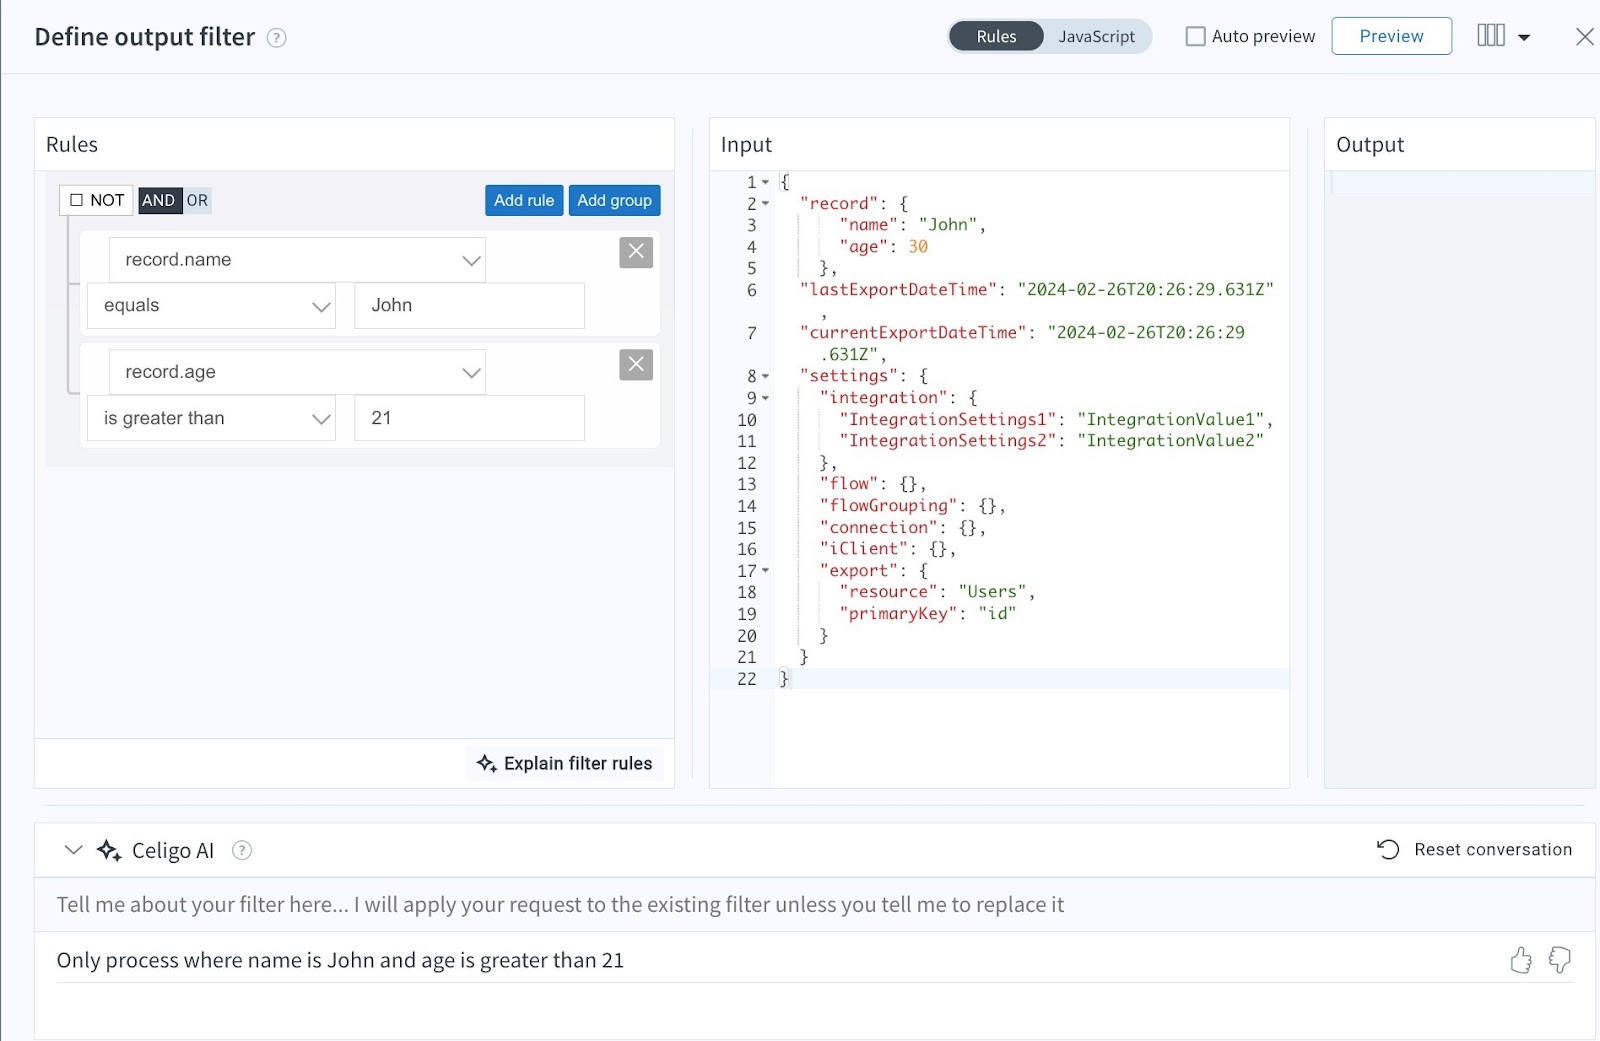Viewport: 1600px width, 1041px height.
Task: Click the Celigo AI sparkle icon
Action: tap(109, 850)
